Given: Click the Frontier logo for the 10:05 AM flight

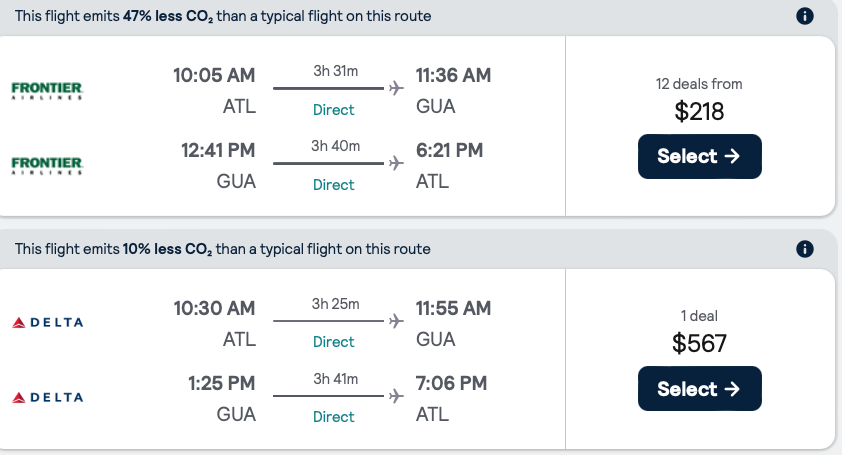Looking at the screenshot, I should (x=46, y=90).
